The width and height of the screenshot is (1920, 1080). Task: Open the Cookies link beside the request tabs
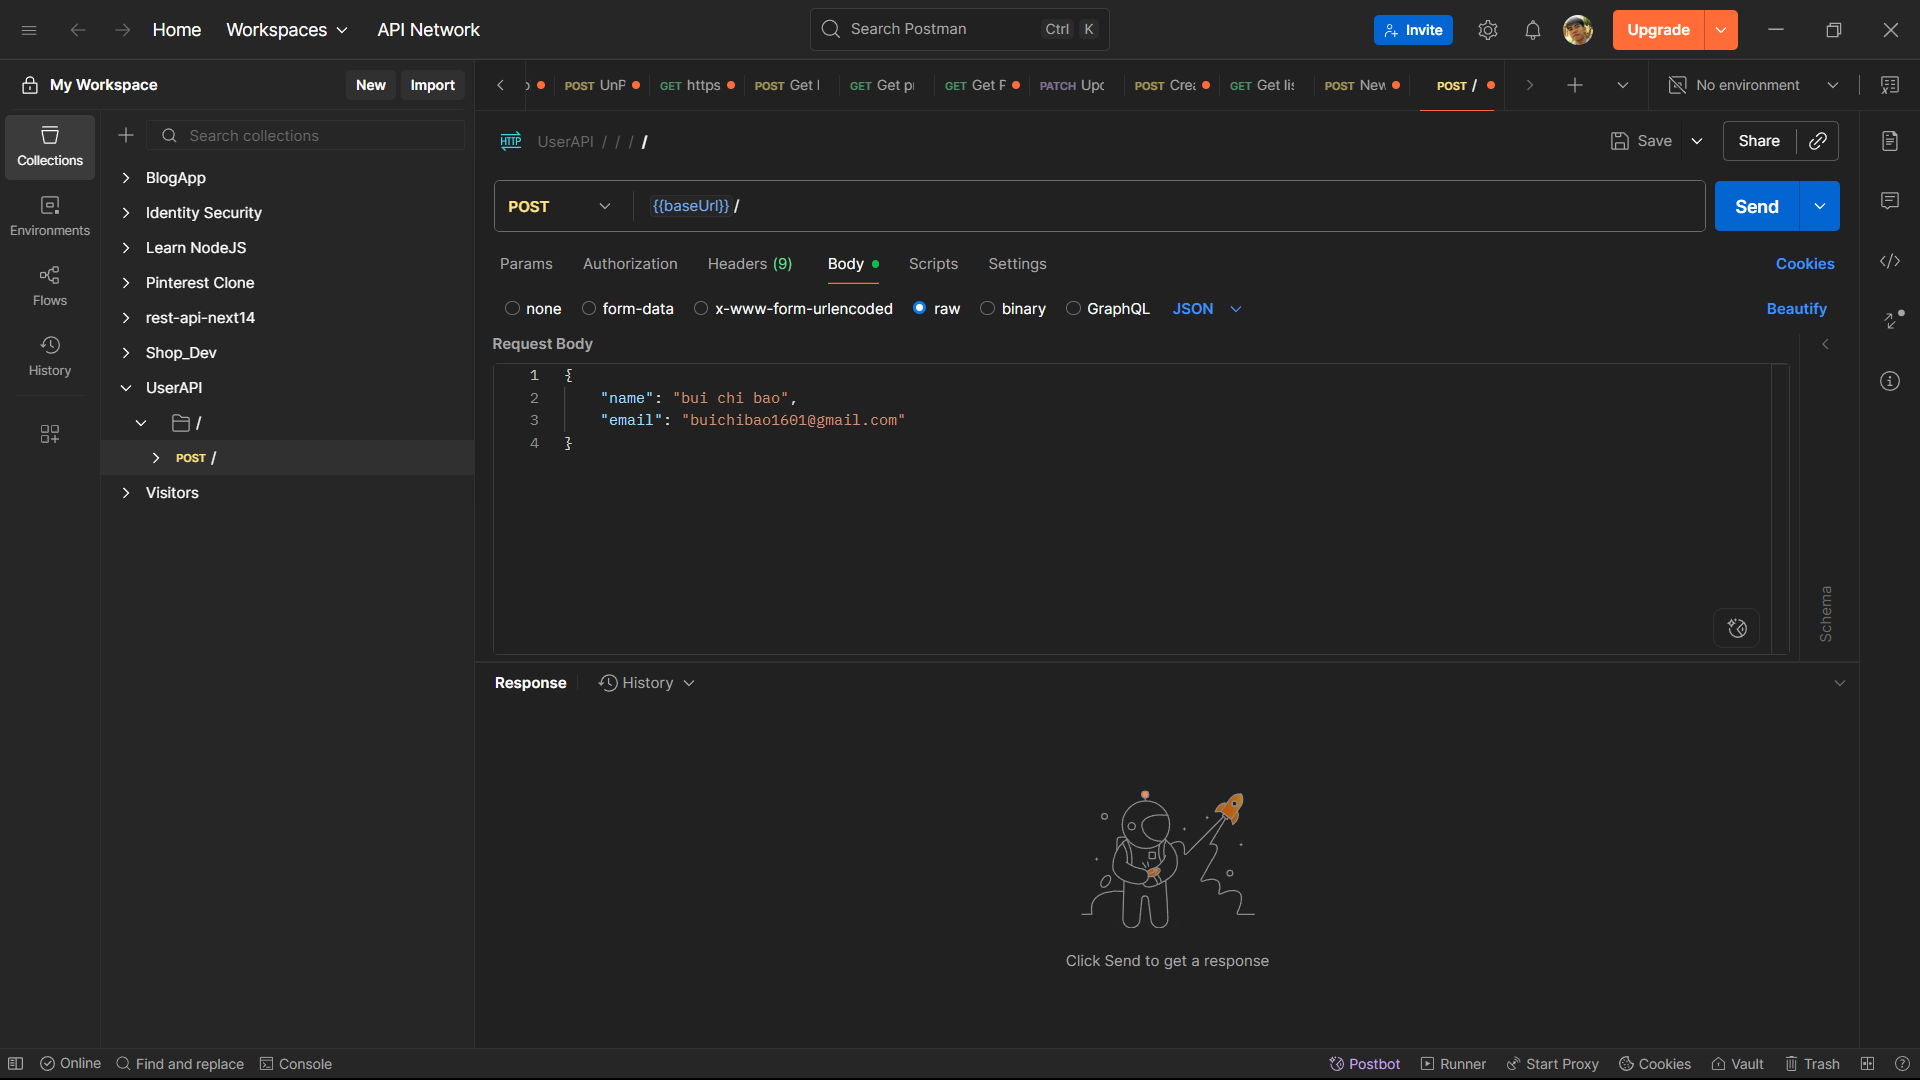[x=1805, y=264]
